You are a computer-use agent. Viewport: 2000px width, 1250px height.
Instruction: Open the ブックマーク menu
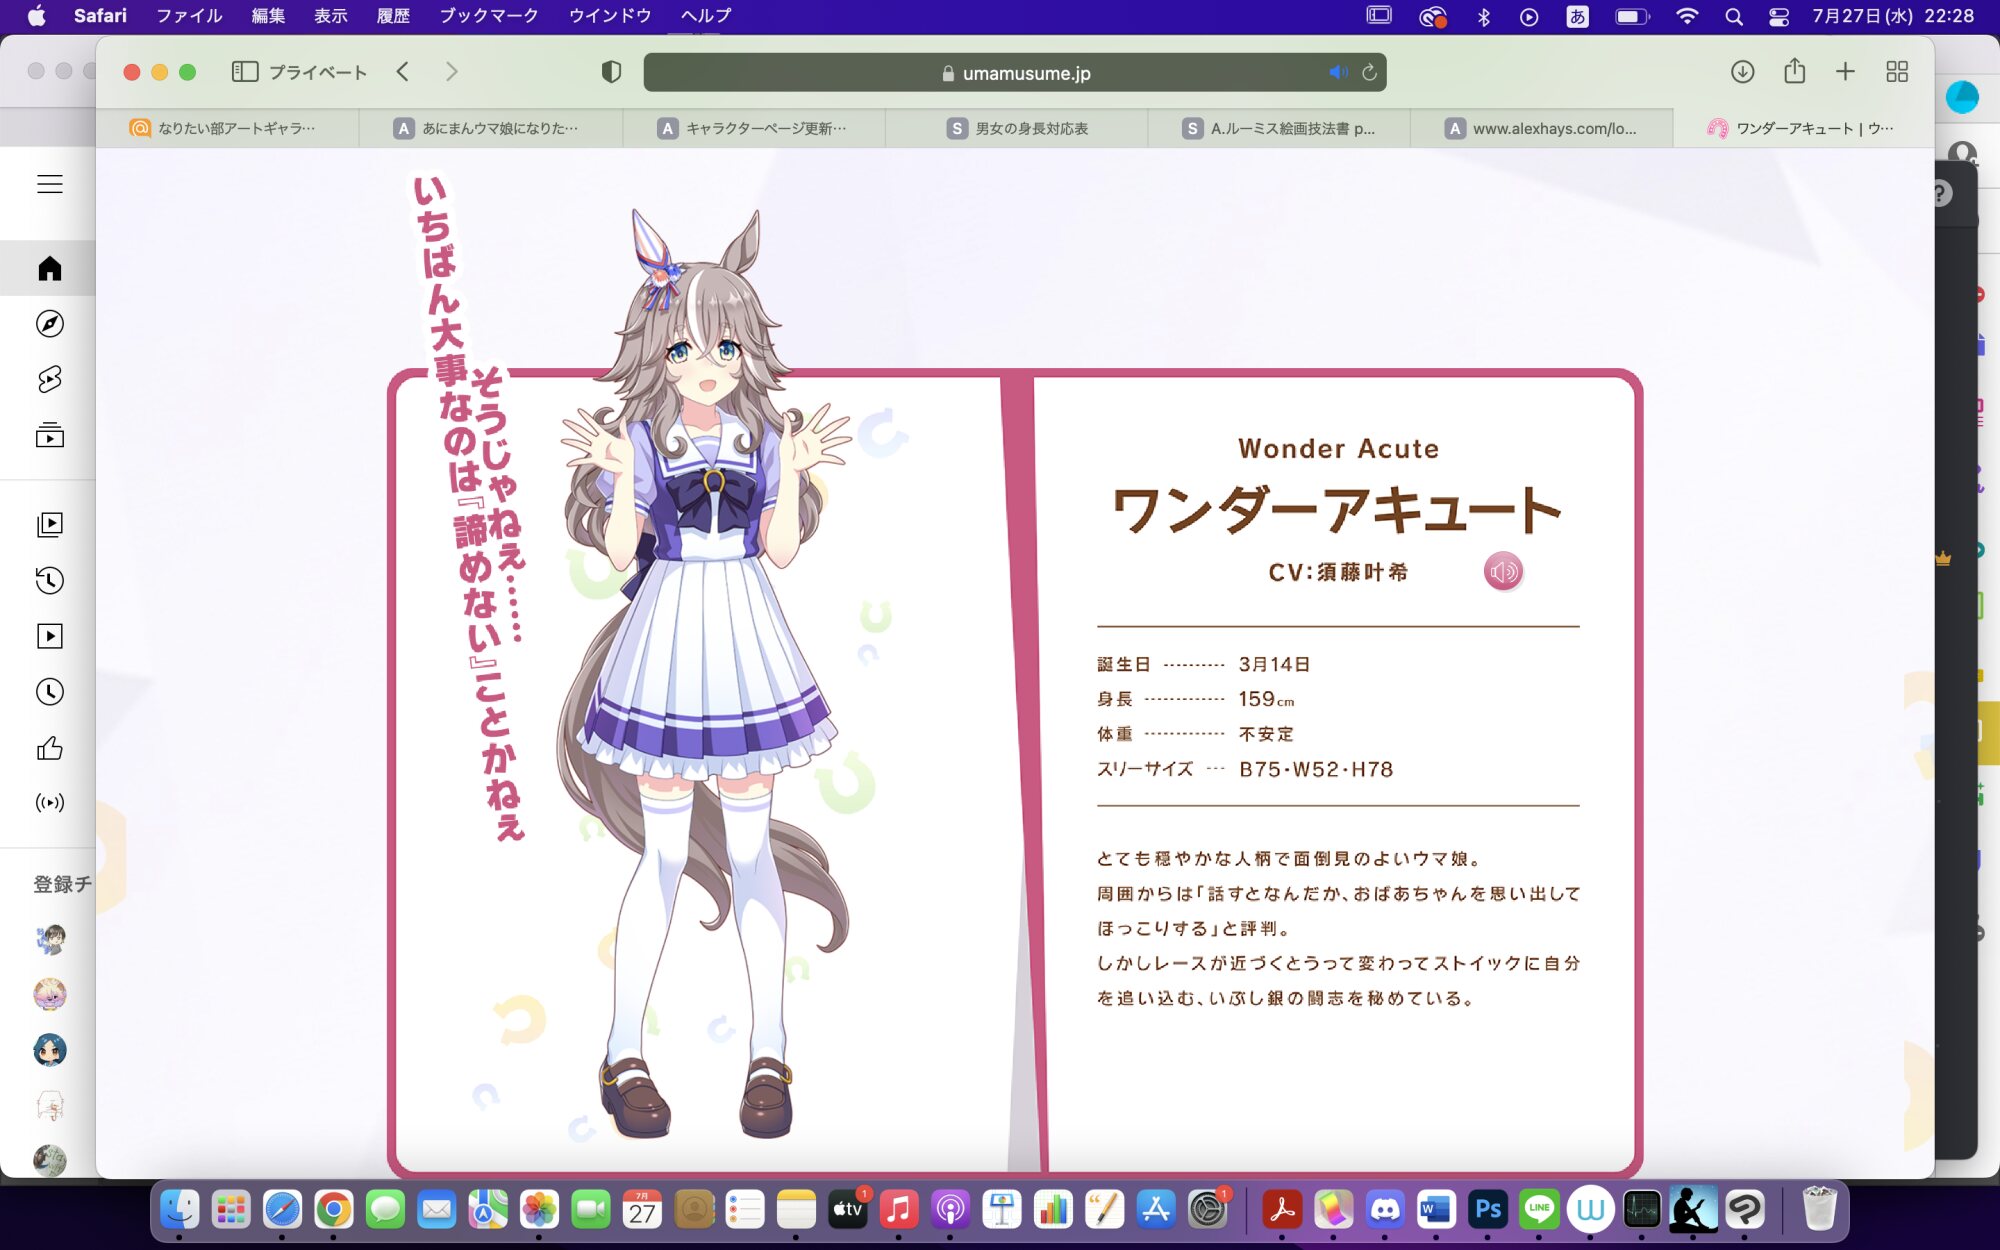point(488,16)
